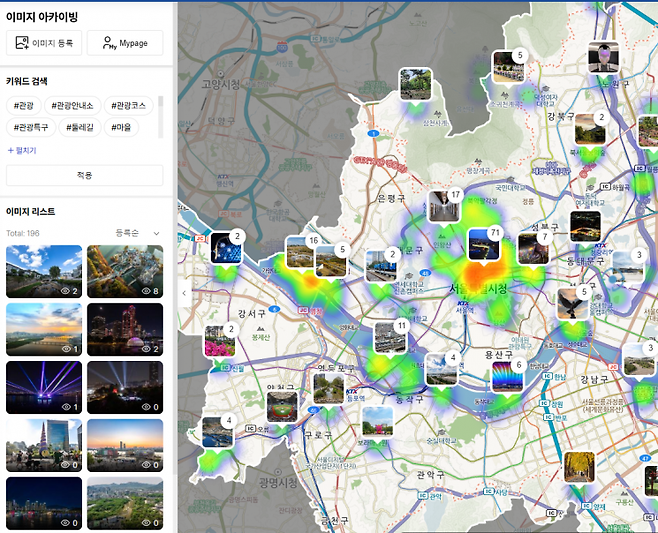
Task: Click the map cluster marker with count 6
Action: pos(507,376)
